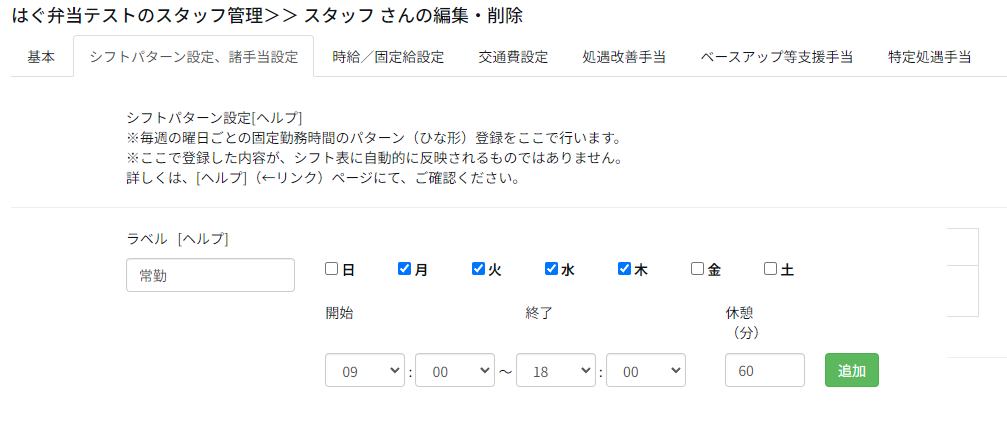Image resolution: width=1007 pixels, height=442 pixels.
Task: Click the green 追加 button
Action: click(x=851, y=370)
